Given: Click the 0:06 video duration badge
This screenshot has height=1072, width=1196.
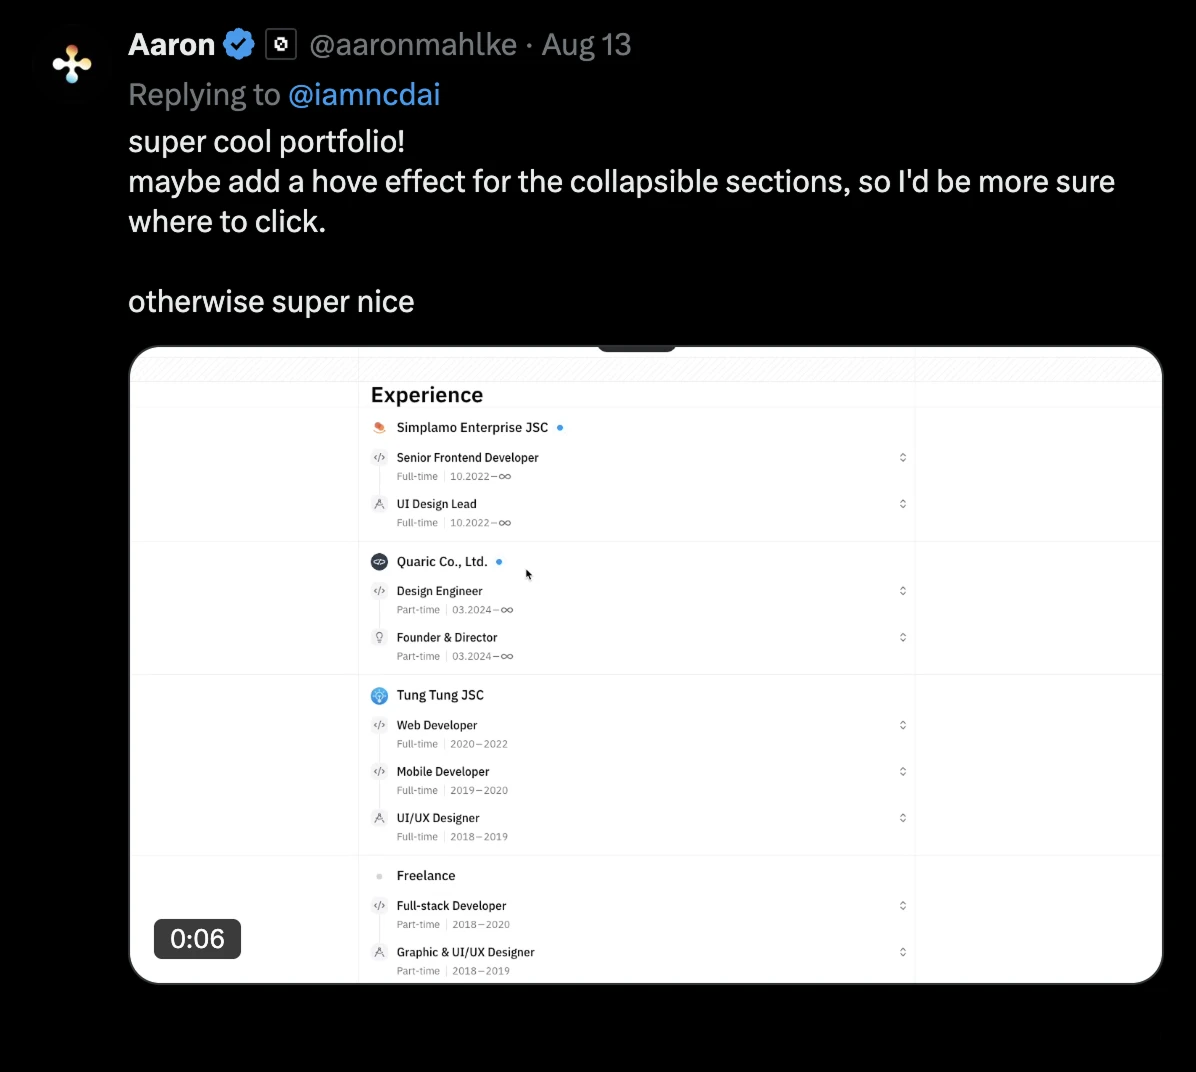Looking at the screenshot, I should (197, 939).
